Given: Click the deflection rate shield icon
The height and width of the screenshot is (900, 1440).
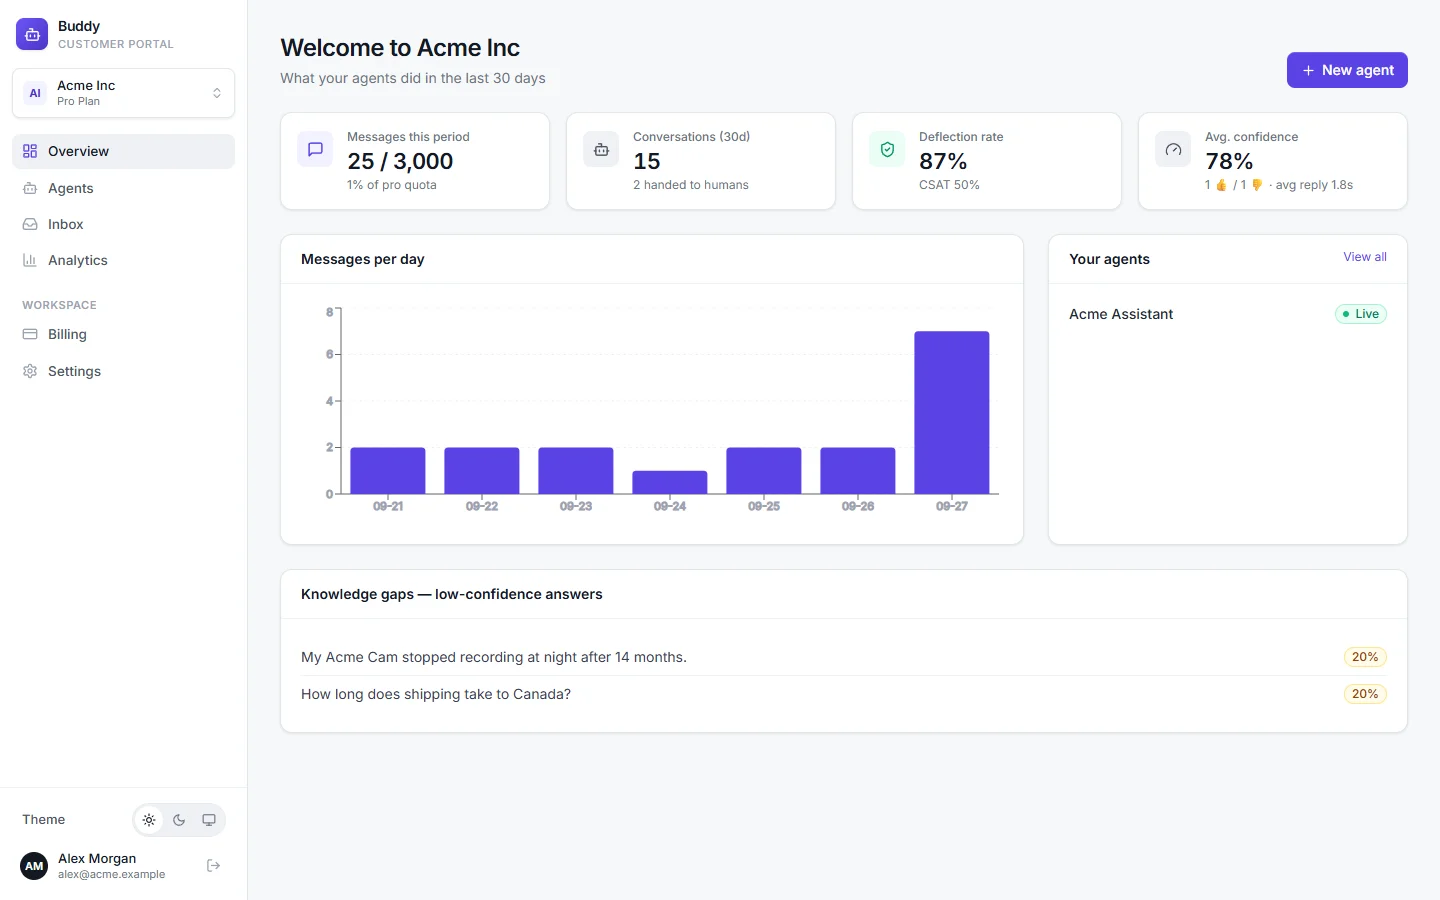Looking at the screenshot, I should (x=887, y=149).
